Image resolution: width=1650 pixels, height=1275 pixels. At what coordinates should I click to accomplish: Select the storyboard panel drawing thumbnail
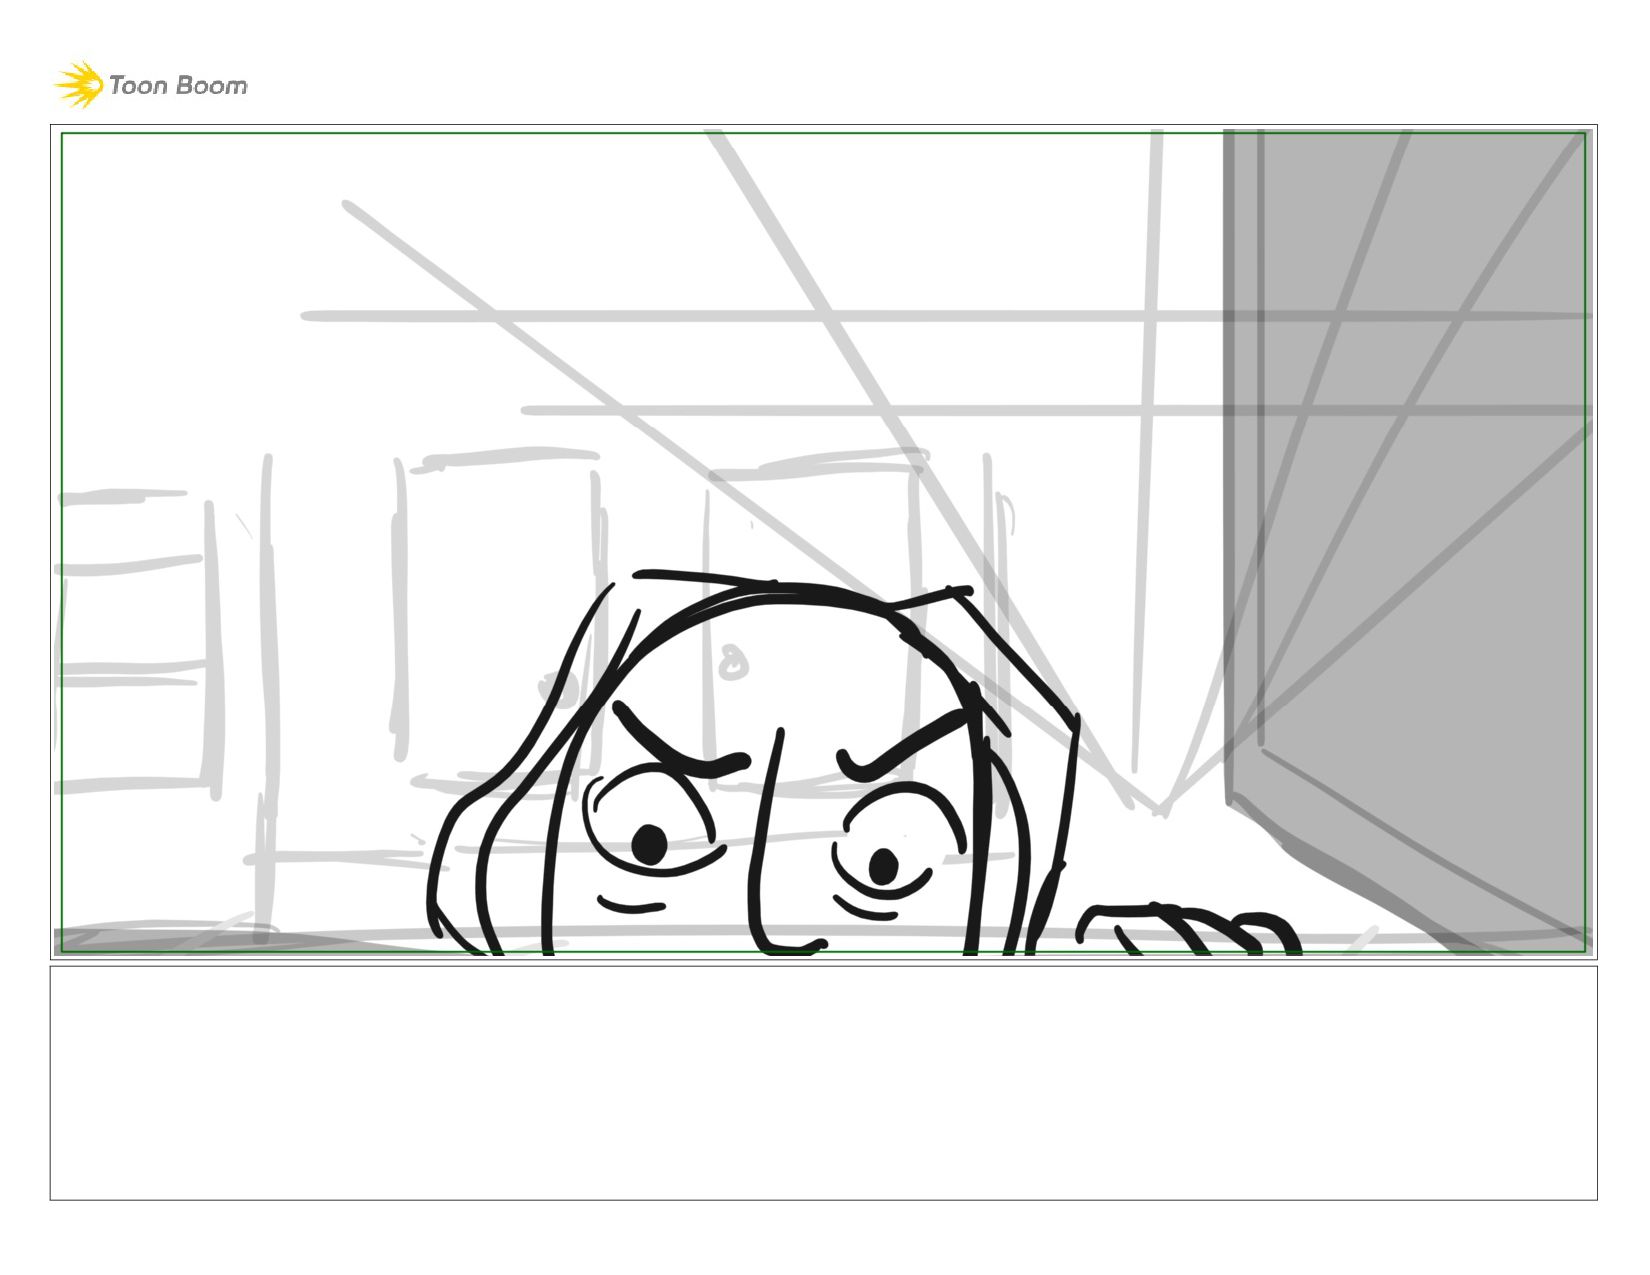[823, 542]
